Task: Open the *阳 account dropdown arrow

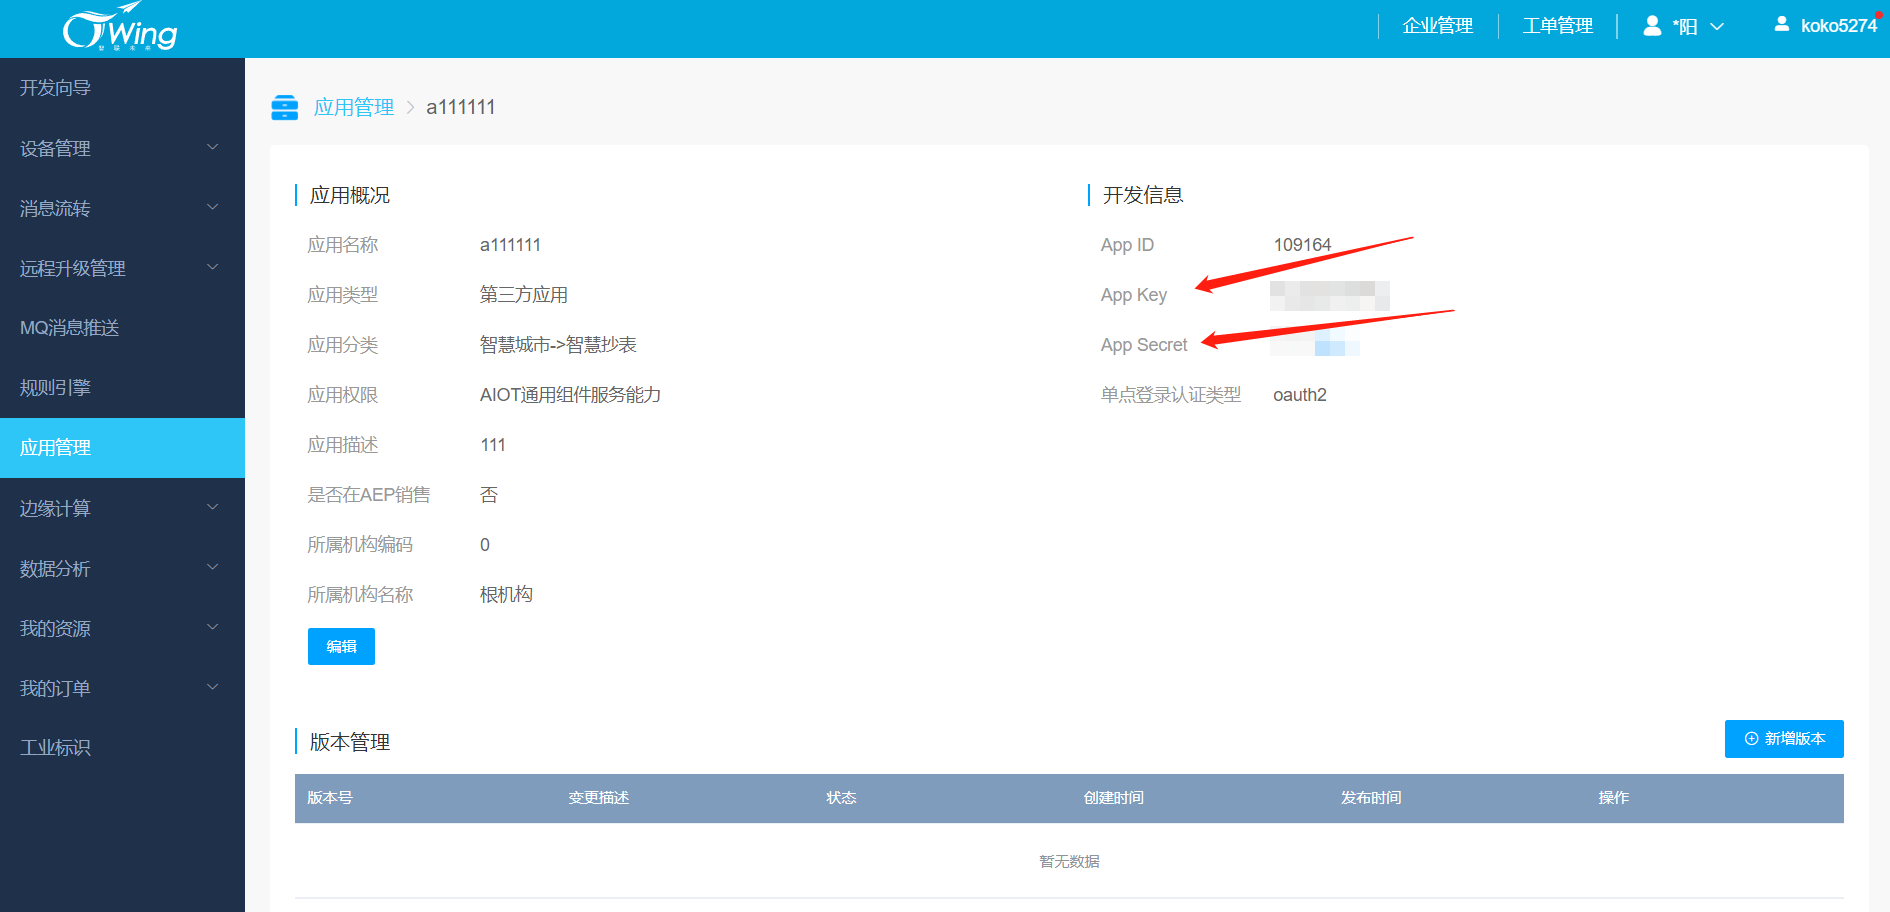Action: pos(1717,27)
